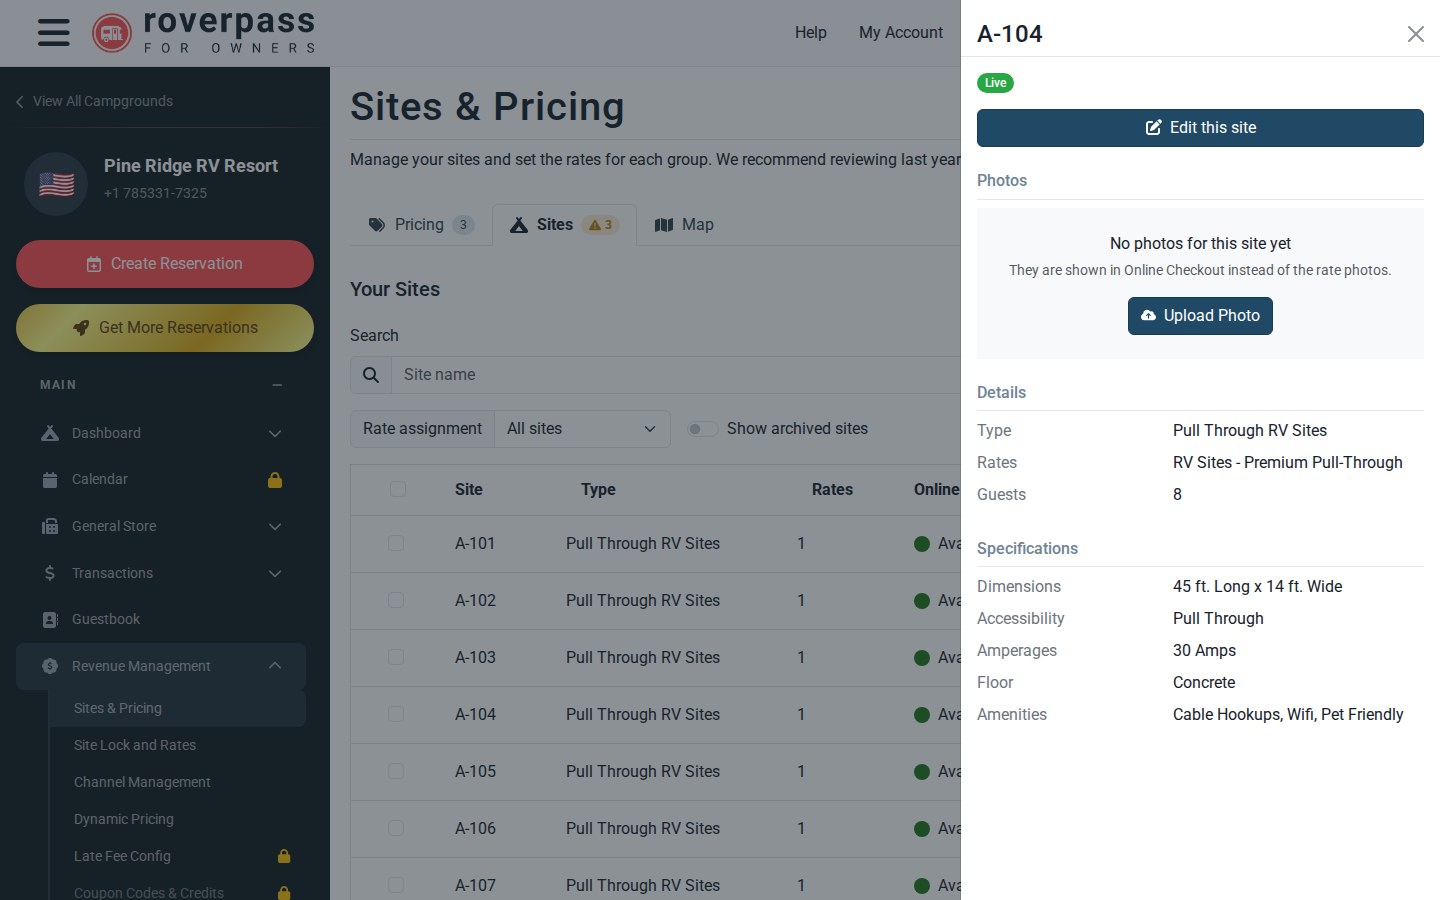Click the search magnifier icon
1440x900 pixels.
tap(371, 375)
